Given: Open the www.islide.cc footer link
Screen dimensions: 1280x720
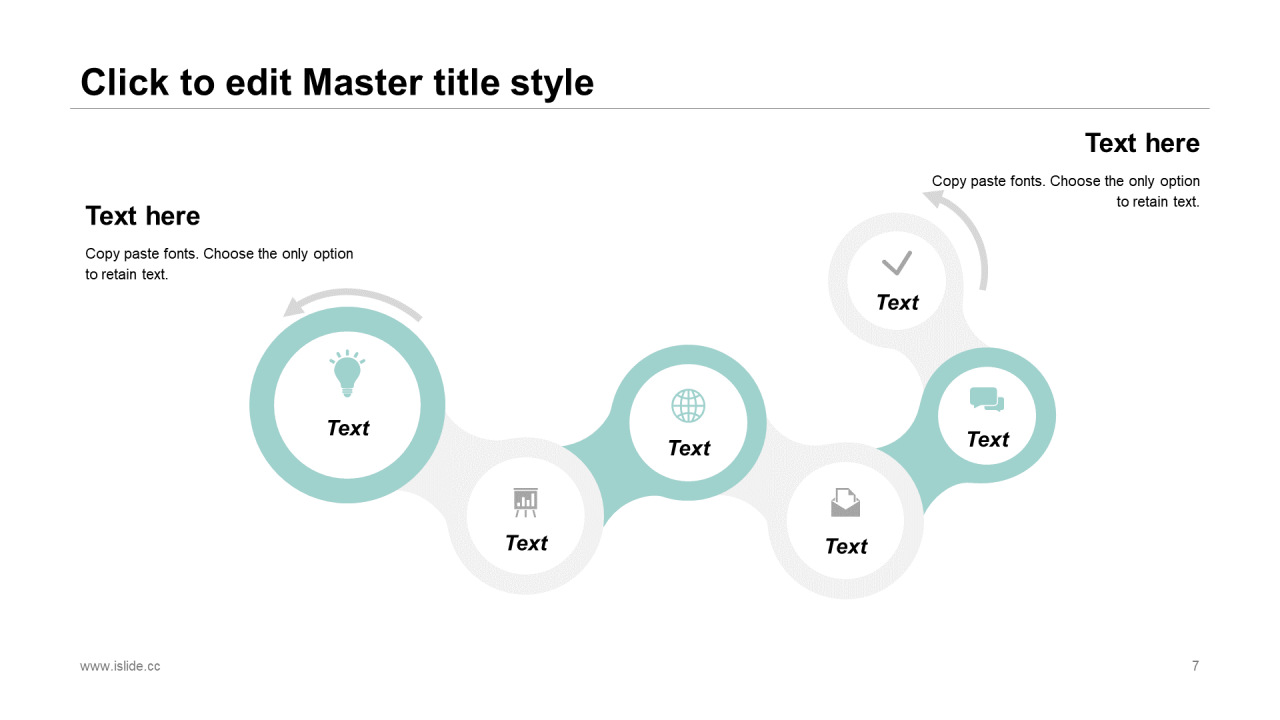Looking at the screenshot, I should (120, 666).
